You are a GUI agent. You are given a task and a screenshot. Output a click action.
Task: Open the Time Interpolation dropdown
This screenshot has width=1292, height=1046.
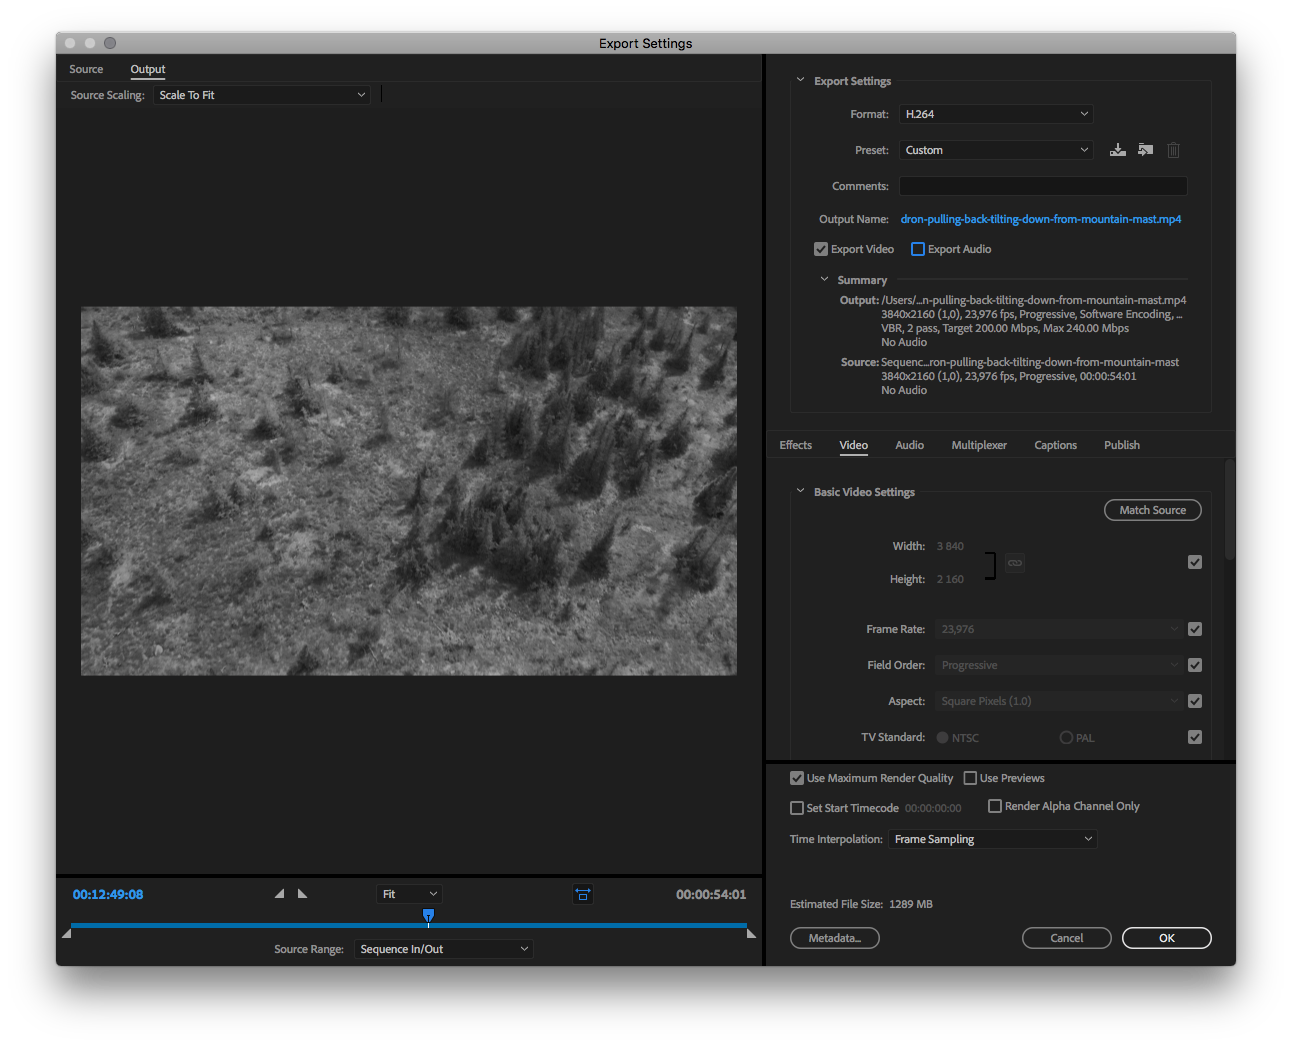[992, 839]
